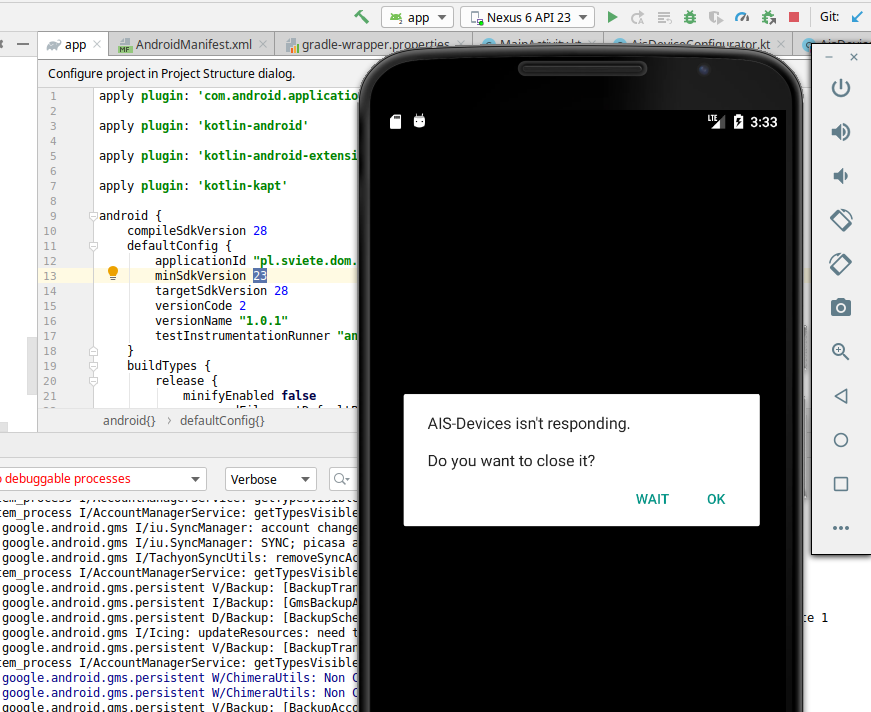Screen dimensions: 871x712
Task: Collapse the buildTypes block fold marker
Action: (x=93, y=366)
